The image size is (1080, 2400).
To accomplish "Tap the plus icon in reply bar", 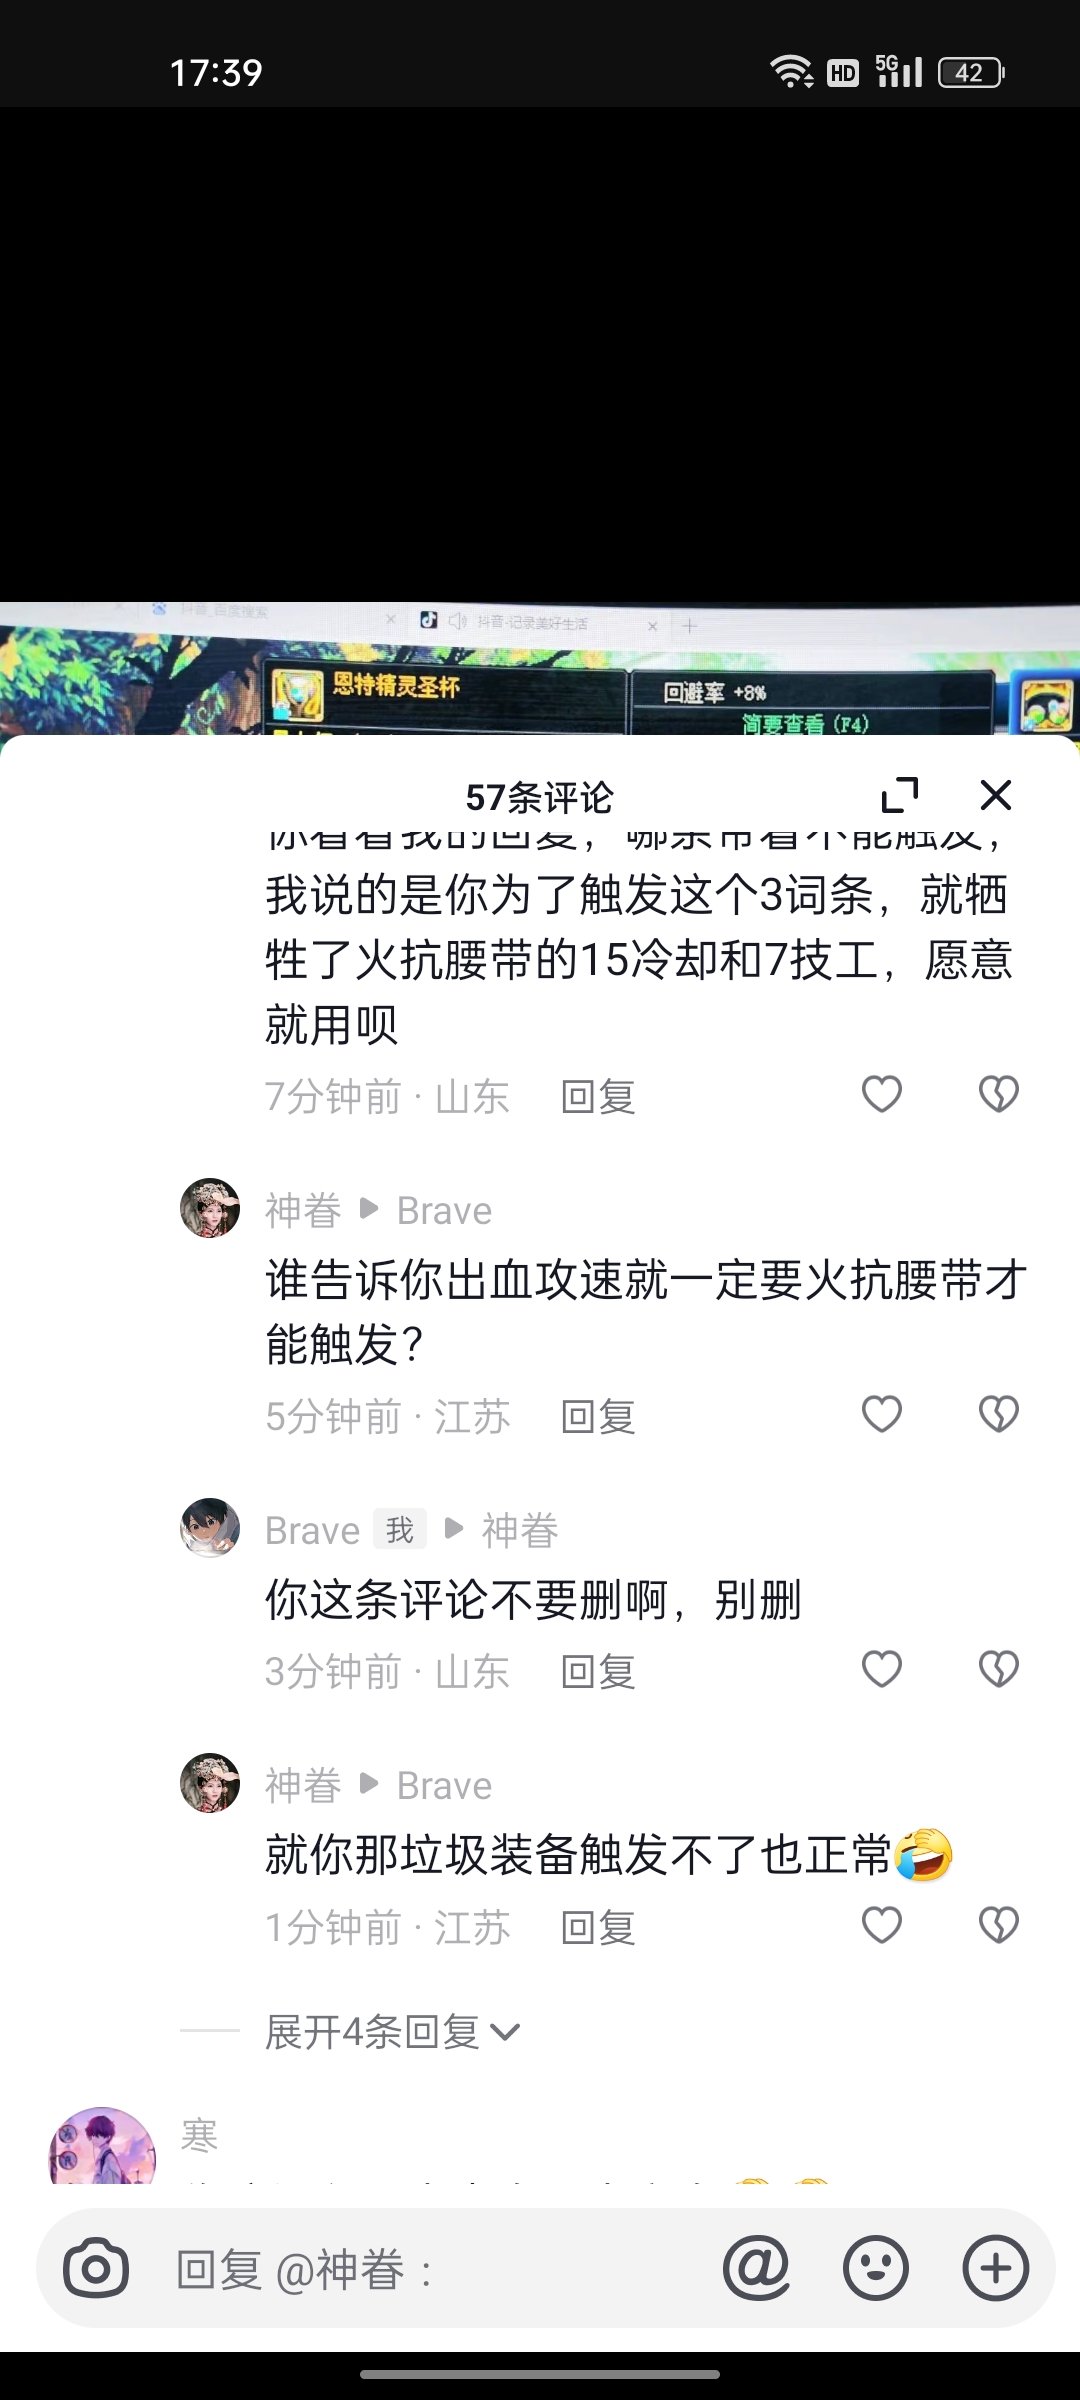I will click(x=996, y=2268).
